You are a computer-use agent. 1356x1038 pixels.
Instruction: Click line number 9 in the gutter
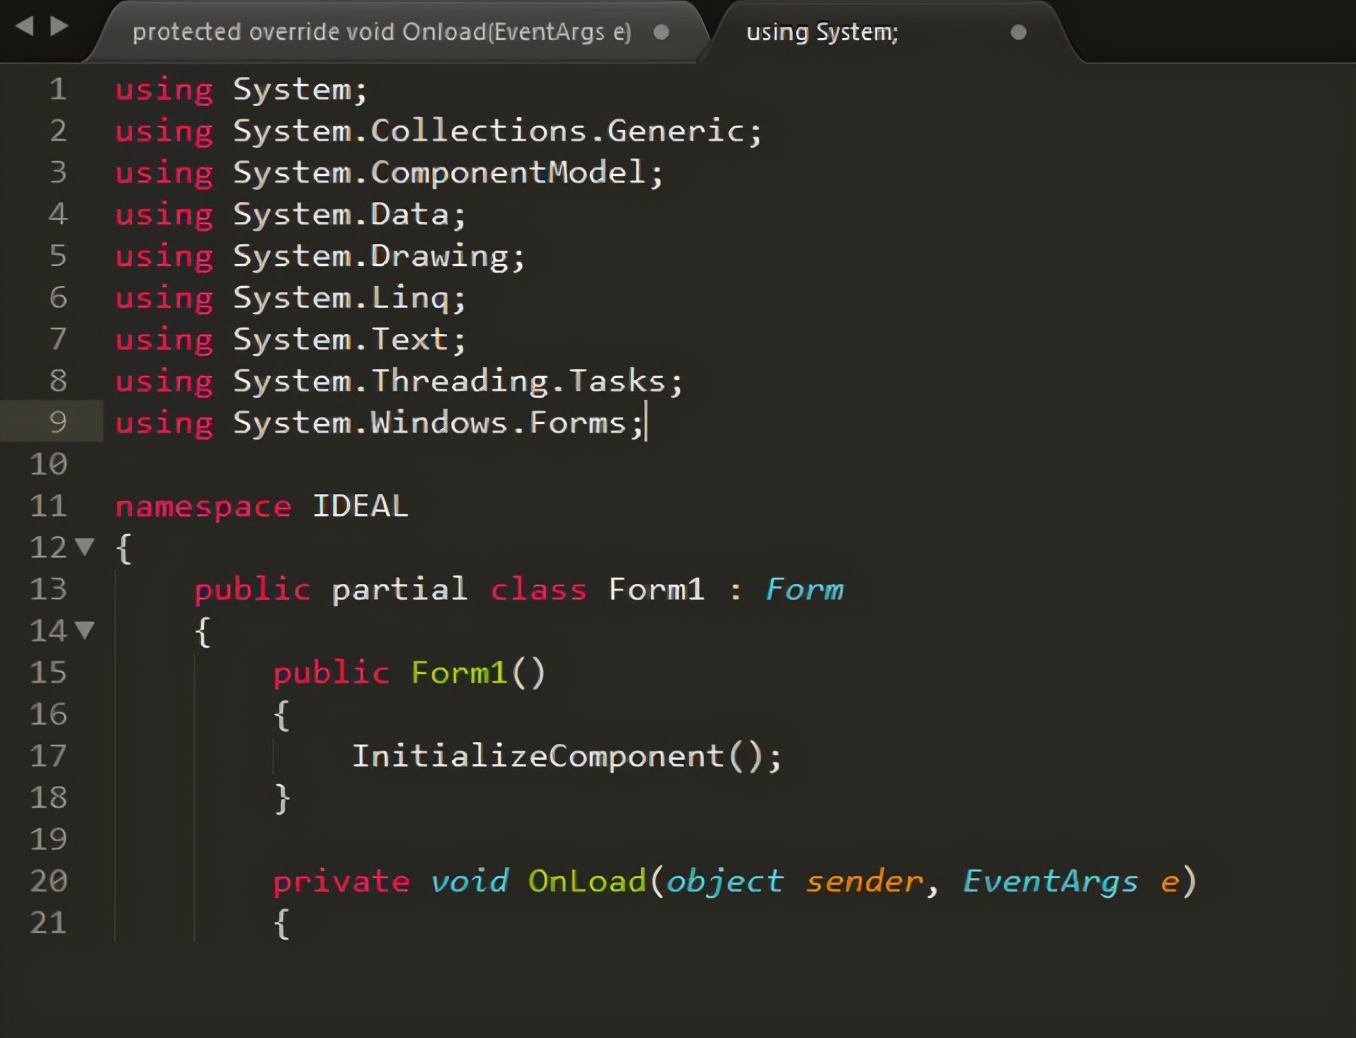pyautogui.click(x=58, y=422)
